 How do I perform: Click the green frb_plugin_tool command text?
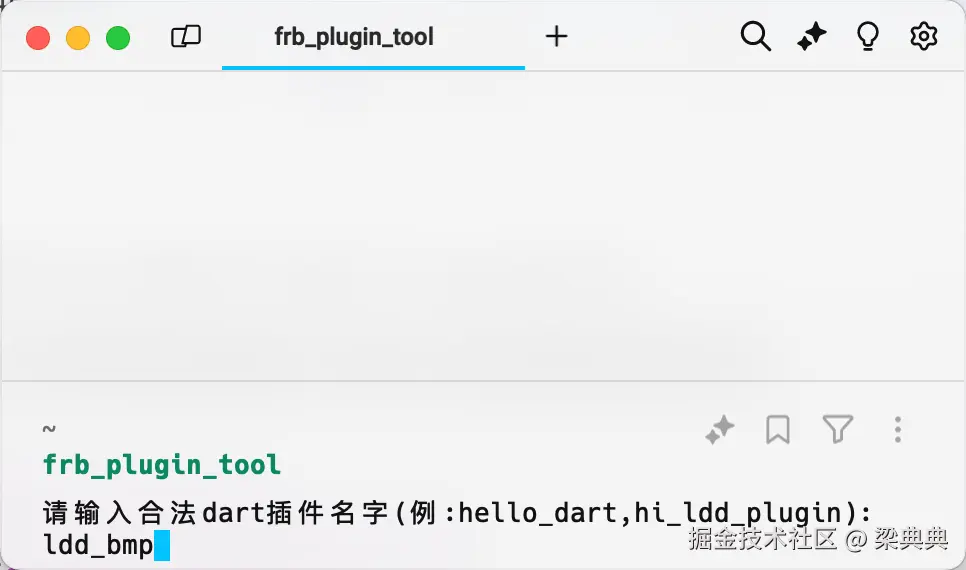[162, 465]
